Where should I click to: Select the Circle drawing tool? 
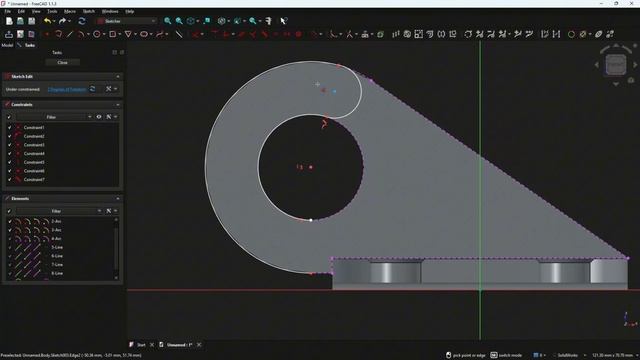point(97,34)
